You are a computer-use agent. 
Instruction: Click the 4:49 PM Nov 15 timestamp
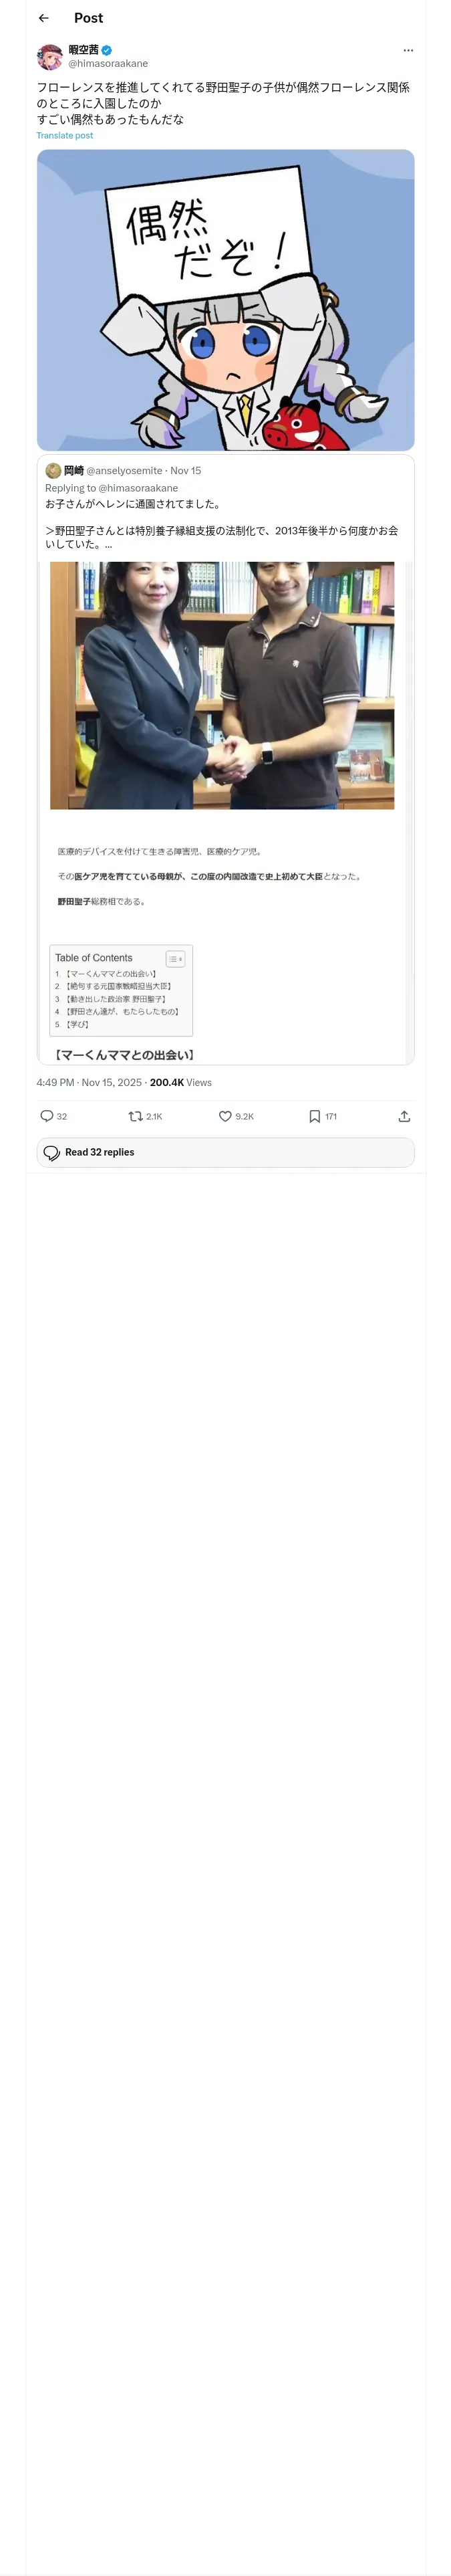tap(89, 1082)
